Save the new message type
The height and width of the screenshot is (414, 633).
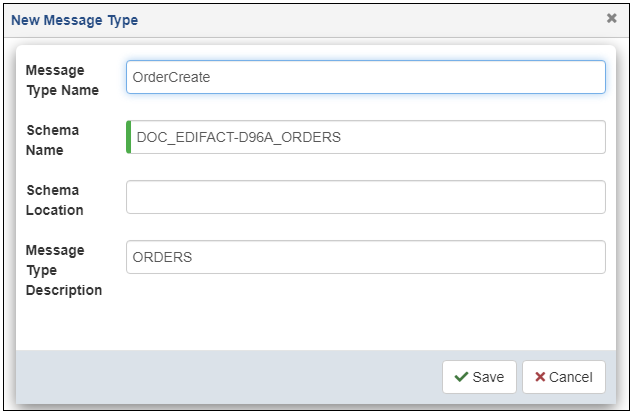click(x=479, y=377)
